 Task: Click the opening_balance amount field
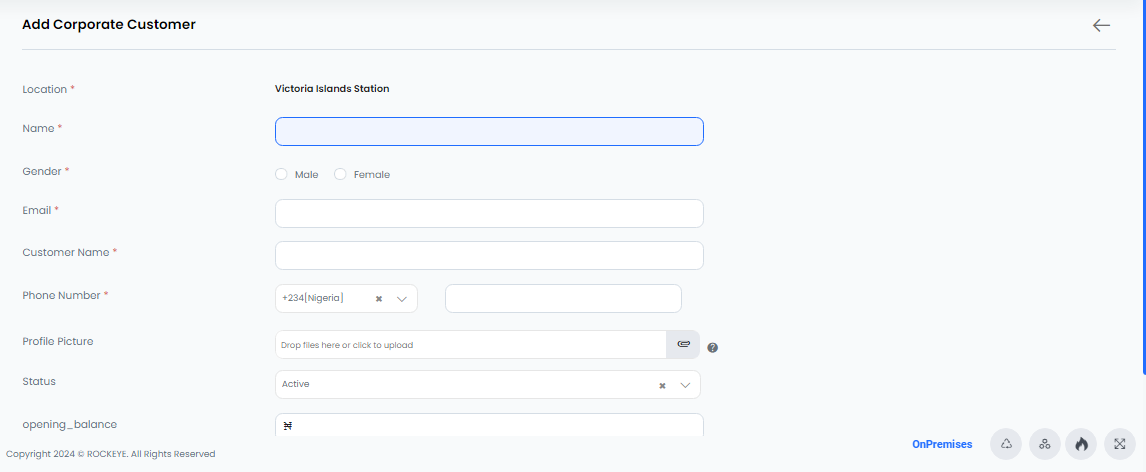489,425
